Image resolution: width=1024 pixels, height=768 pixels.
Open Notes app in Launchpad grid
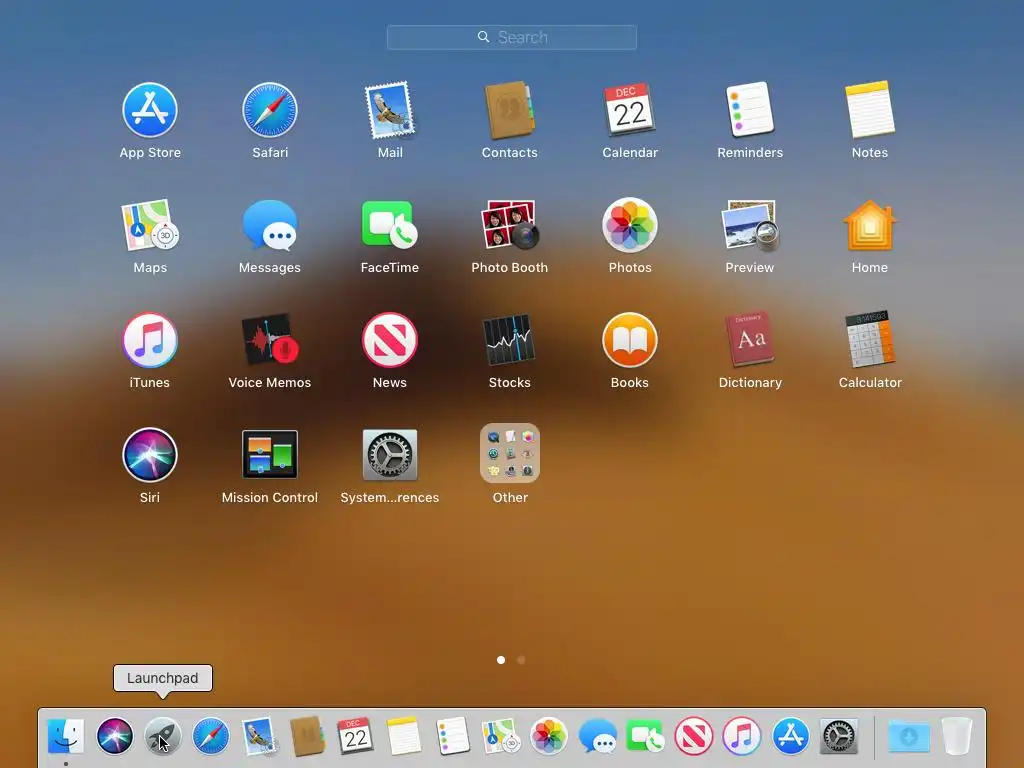coord(870,110)
